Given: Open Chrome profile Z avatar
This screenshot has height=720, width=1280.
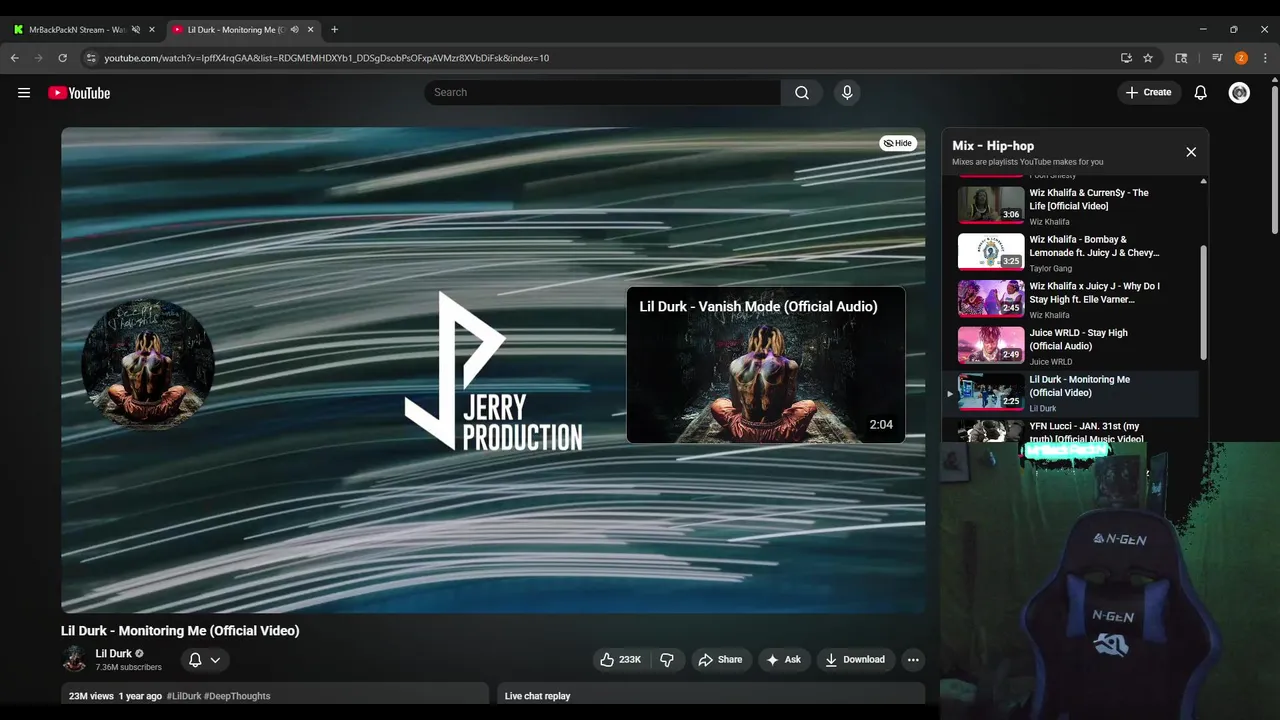Looking at the screenshot, I should (1241, 58).
